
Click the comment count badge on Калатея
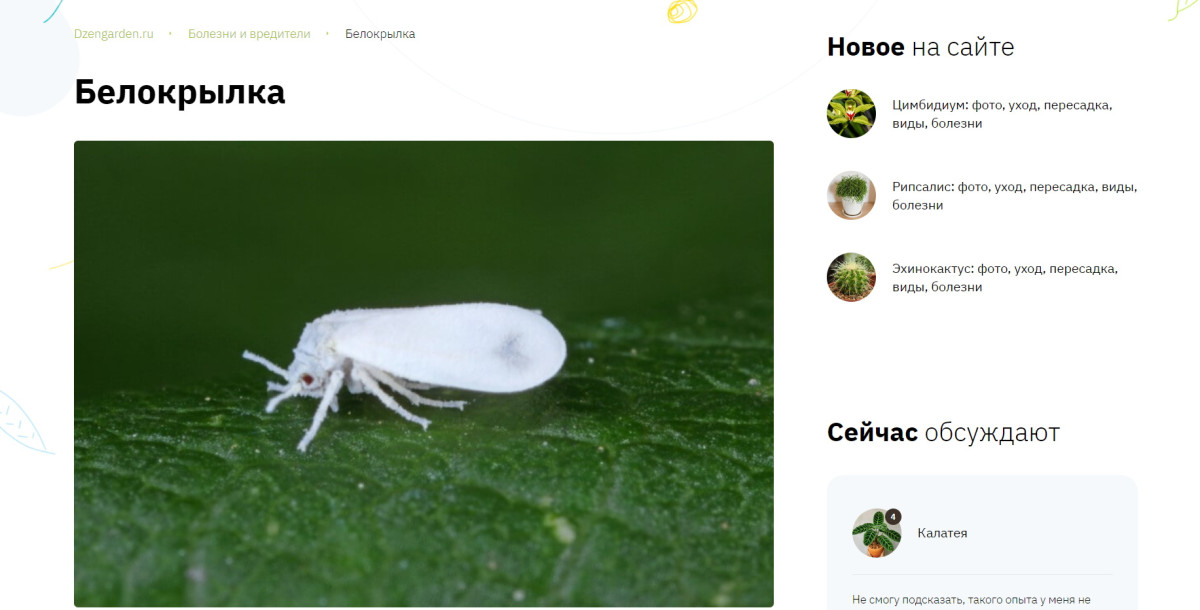pyautogui.click(x=893, y=516)
